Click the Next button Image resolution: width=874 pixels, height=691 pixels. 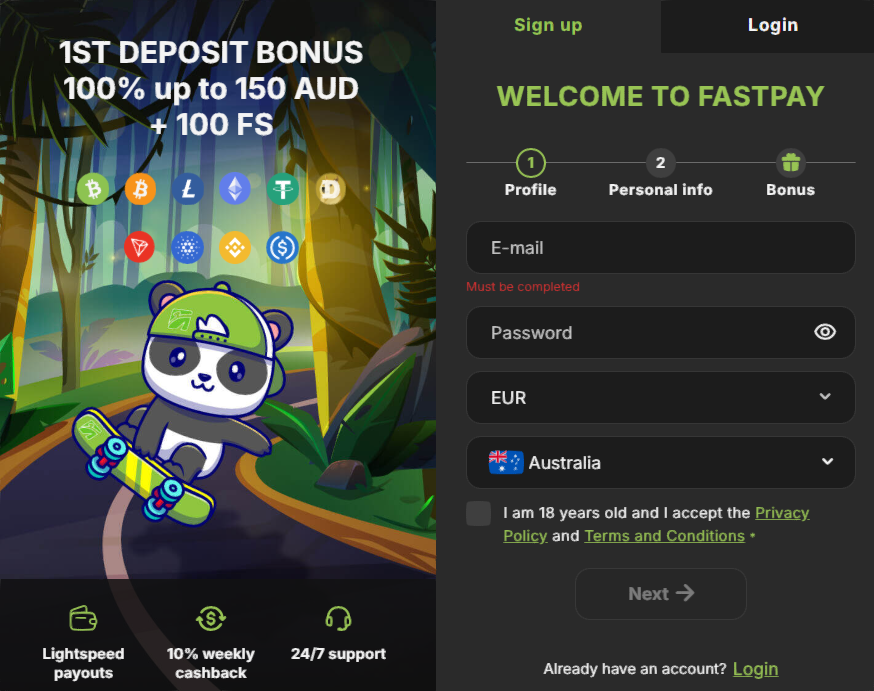(x=661, y=594)
